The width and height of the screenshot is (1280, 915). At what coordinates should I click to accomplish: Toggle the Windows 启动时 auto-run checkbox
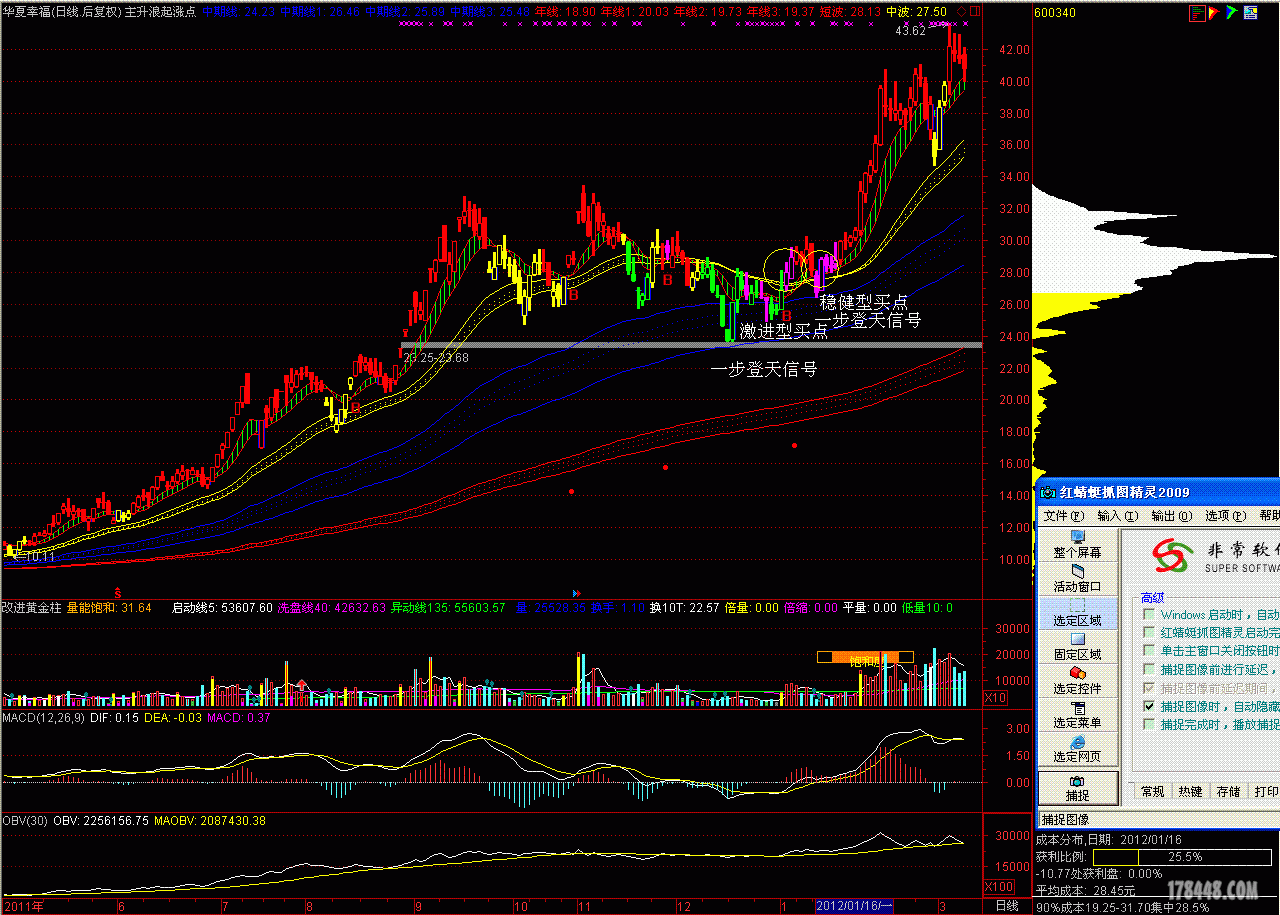pyautogui.click(x=1149, y=615)
